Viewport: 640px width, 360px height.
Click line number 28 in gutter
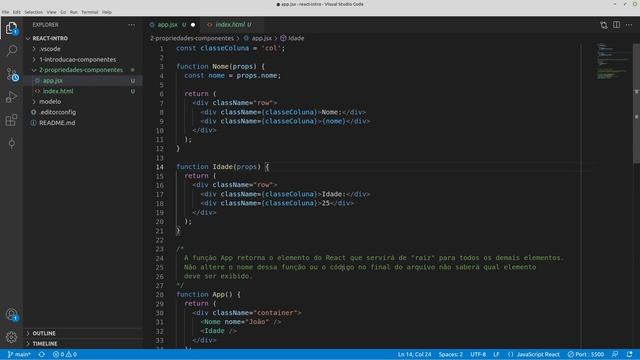click(160, 295)
